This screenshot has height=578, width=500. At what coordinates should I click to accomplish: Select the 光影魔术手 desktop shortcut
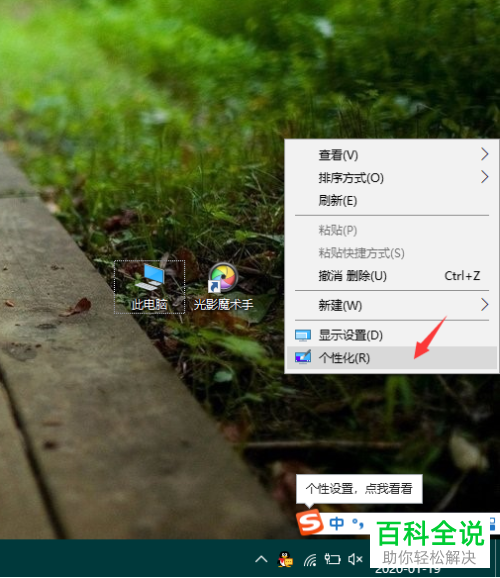click(223, 287)
